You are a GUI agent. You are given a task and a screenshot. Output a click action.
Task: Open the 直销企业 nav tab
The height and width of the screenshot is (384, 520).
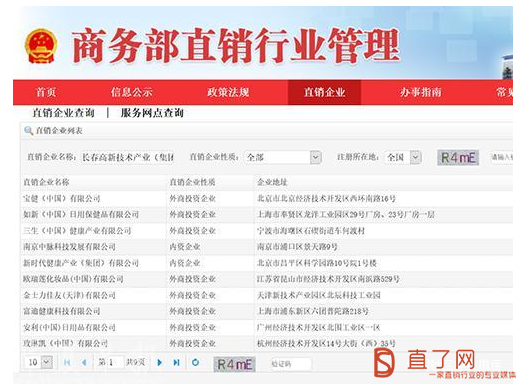(x=324, y=92)
